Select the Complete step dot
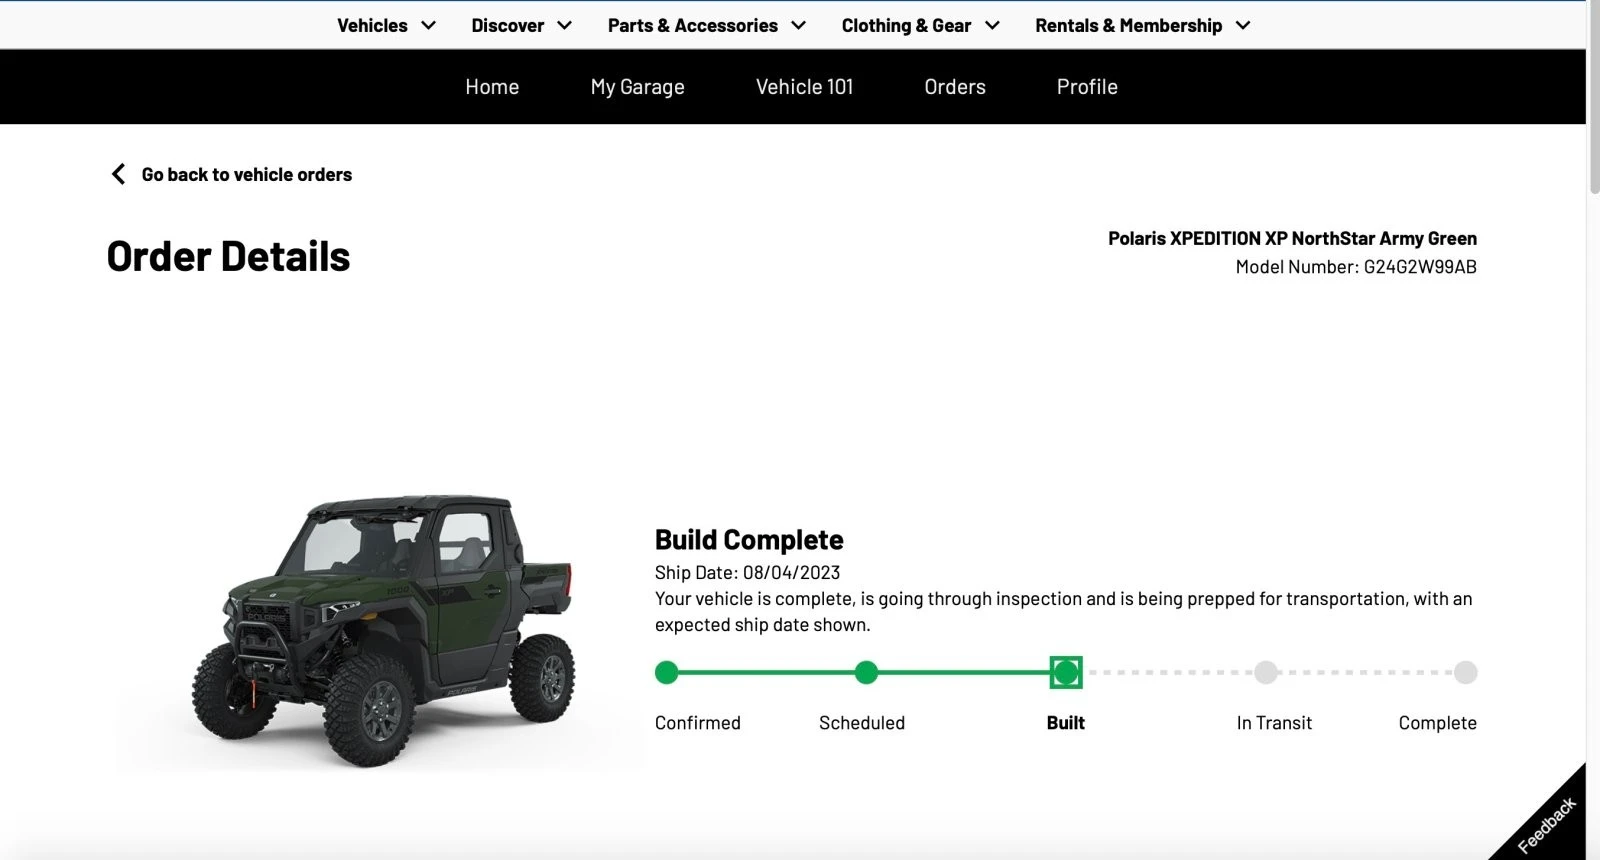1600x860 pixels. pos(1465,673)
